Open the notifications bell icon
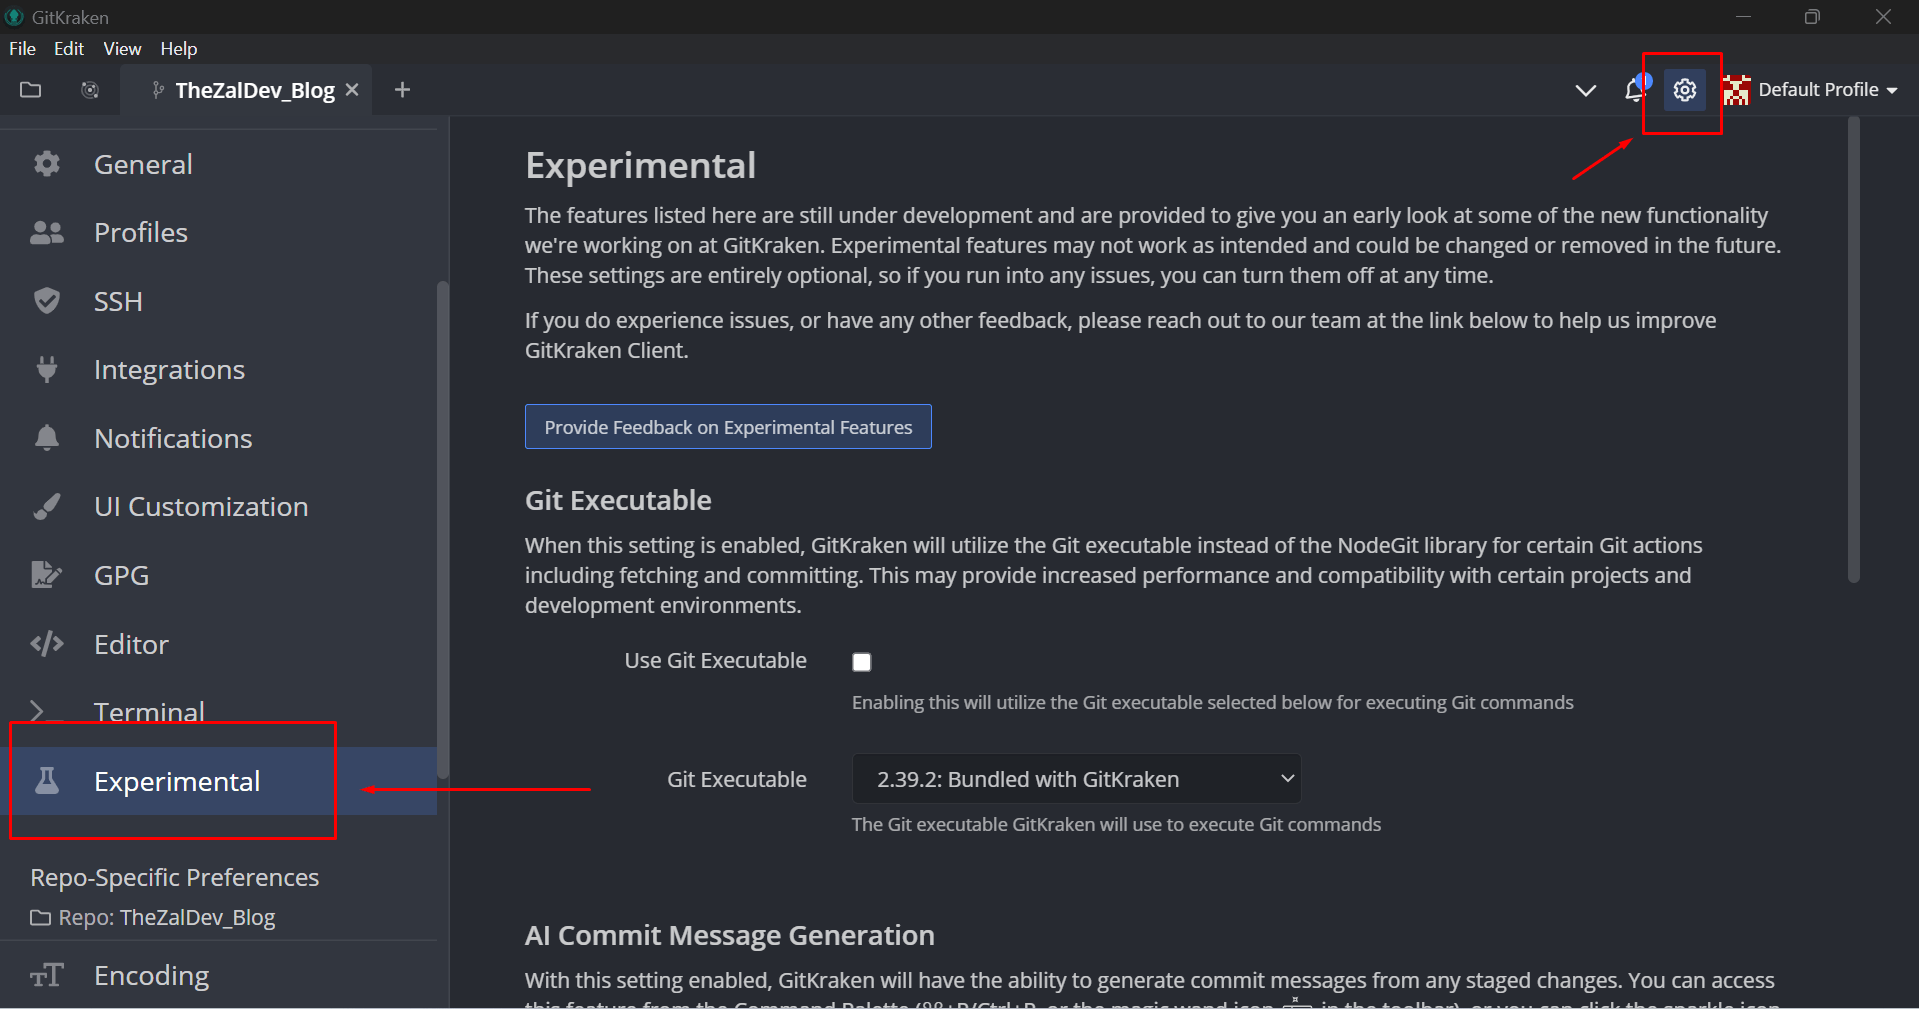Viewport: 1919px width, 1009px height. [1636, 89]
